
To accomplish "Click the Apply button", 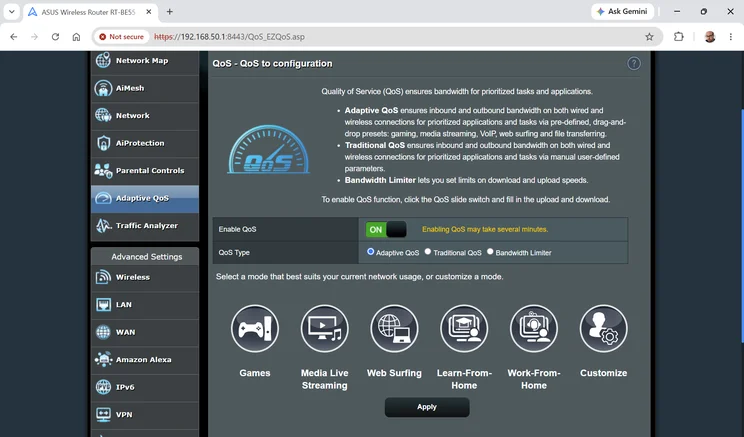I will point(427,407).
